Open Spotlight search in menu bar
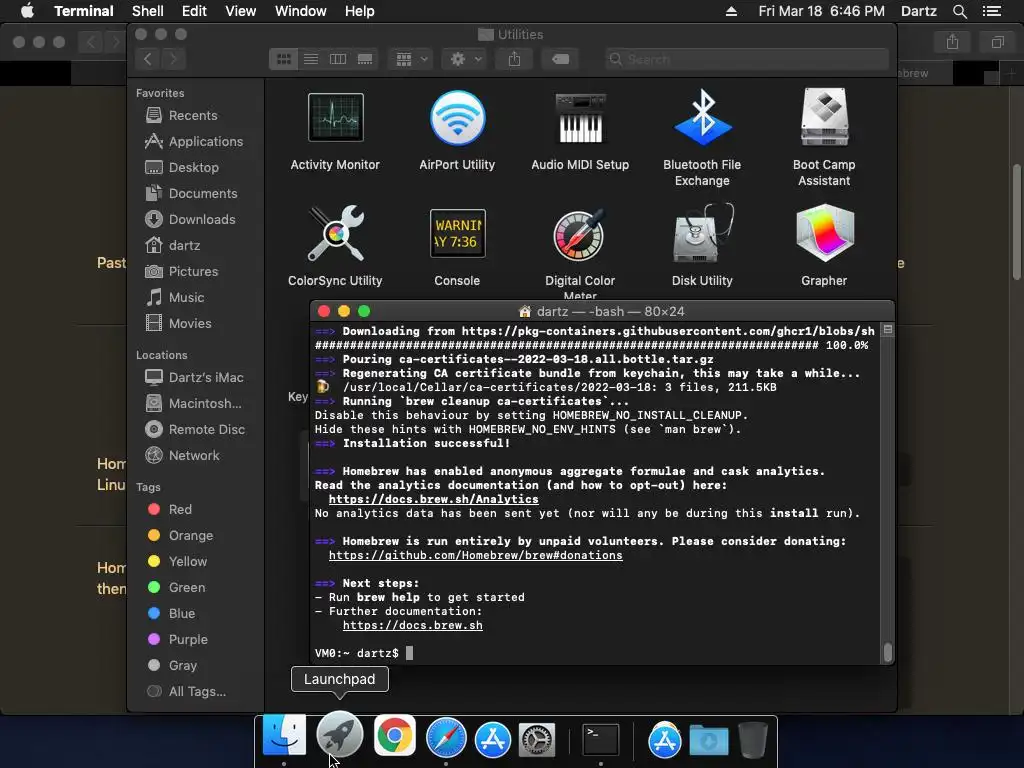 959,11
